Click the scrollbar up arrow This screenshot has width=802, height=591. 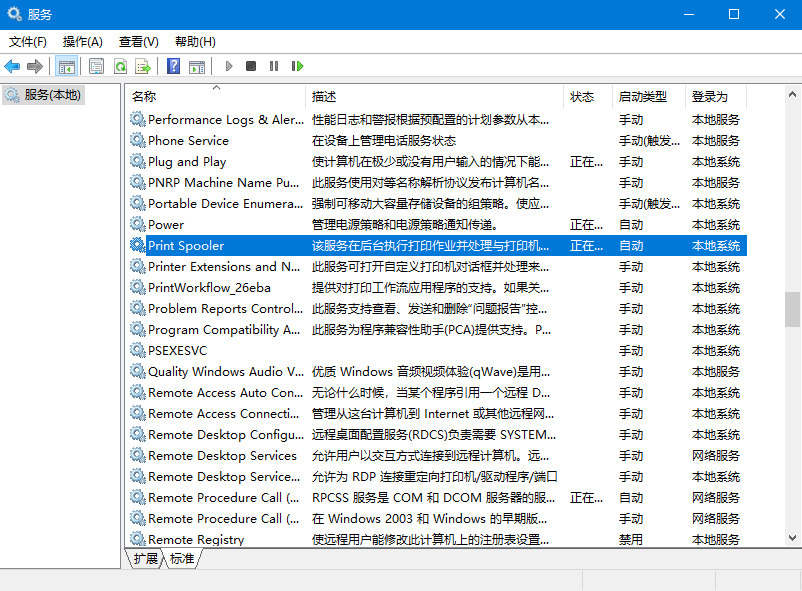point(792,94)
